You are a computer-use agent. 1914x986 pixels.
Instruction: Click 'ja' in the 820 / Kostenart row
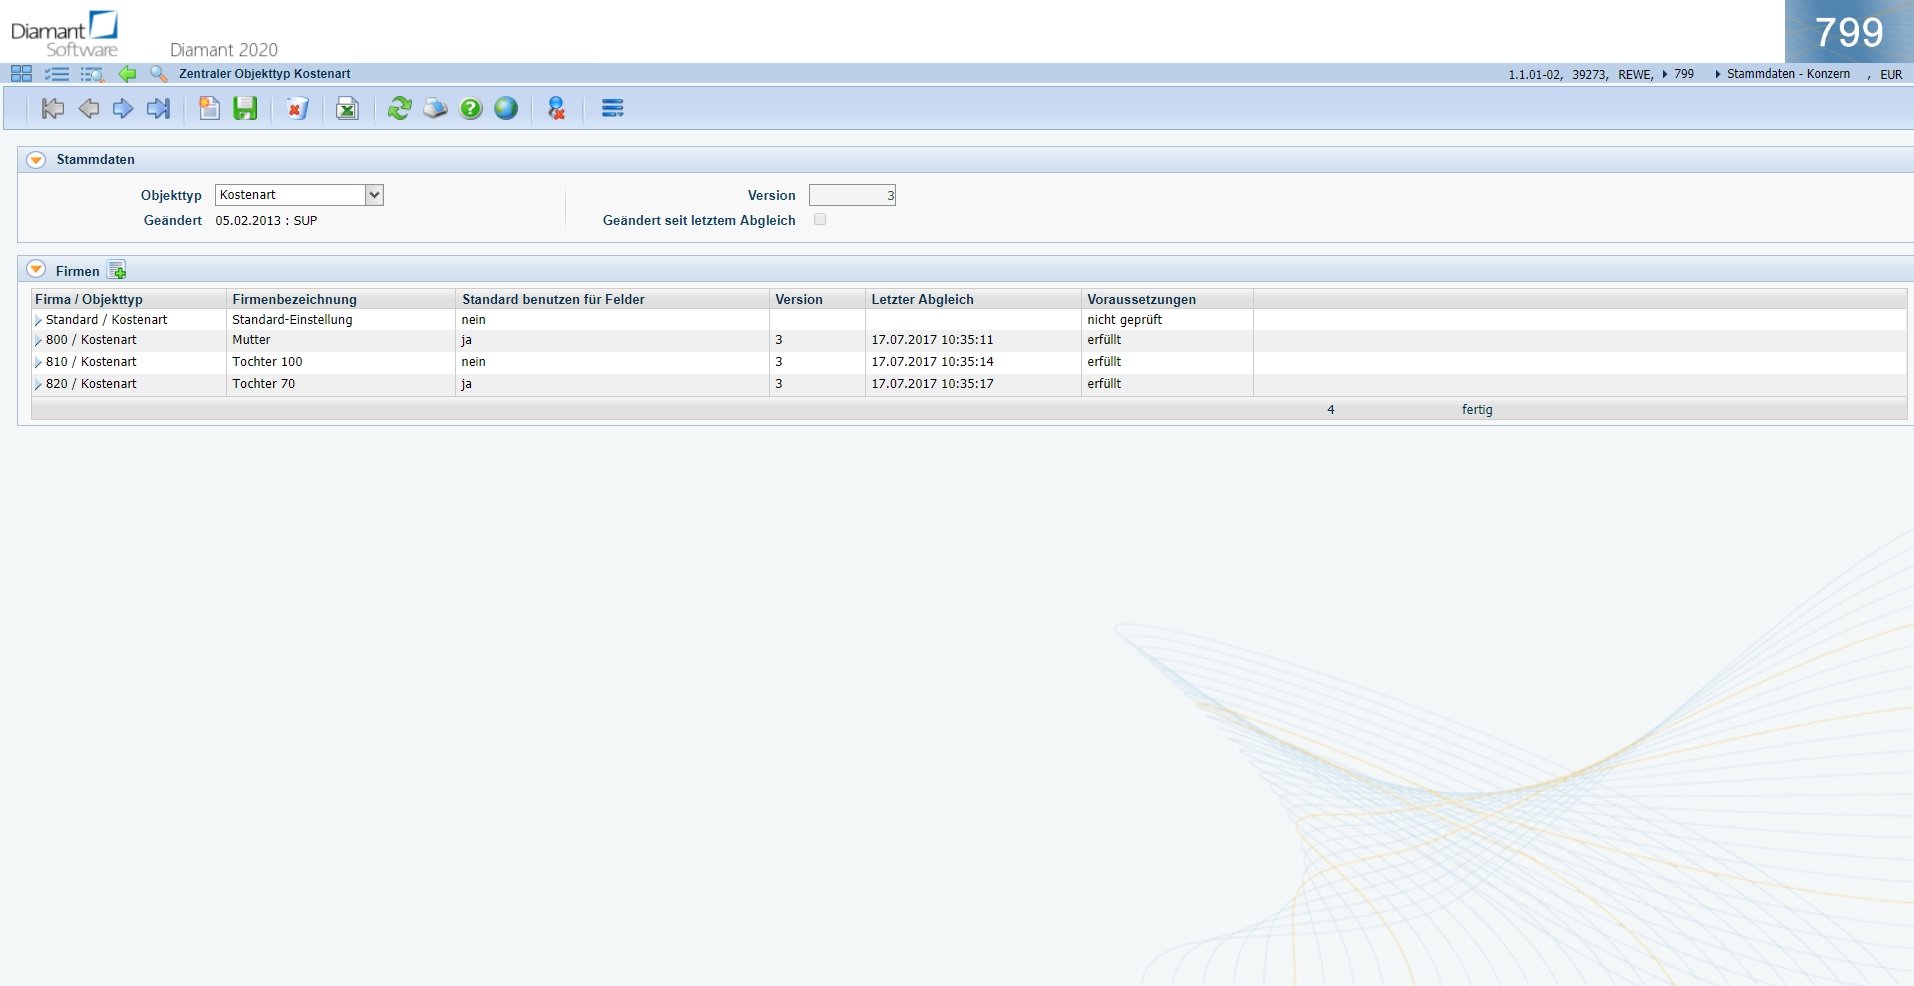coord(467,384)
